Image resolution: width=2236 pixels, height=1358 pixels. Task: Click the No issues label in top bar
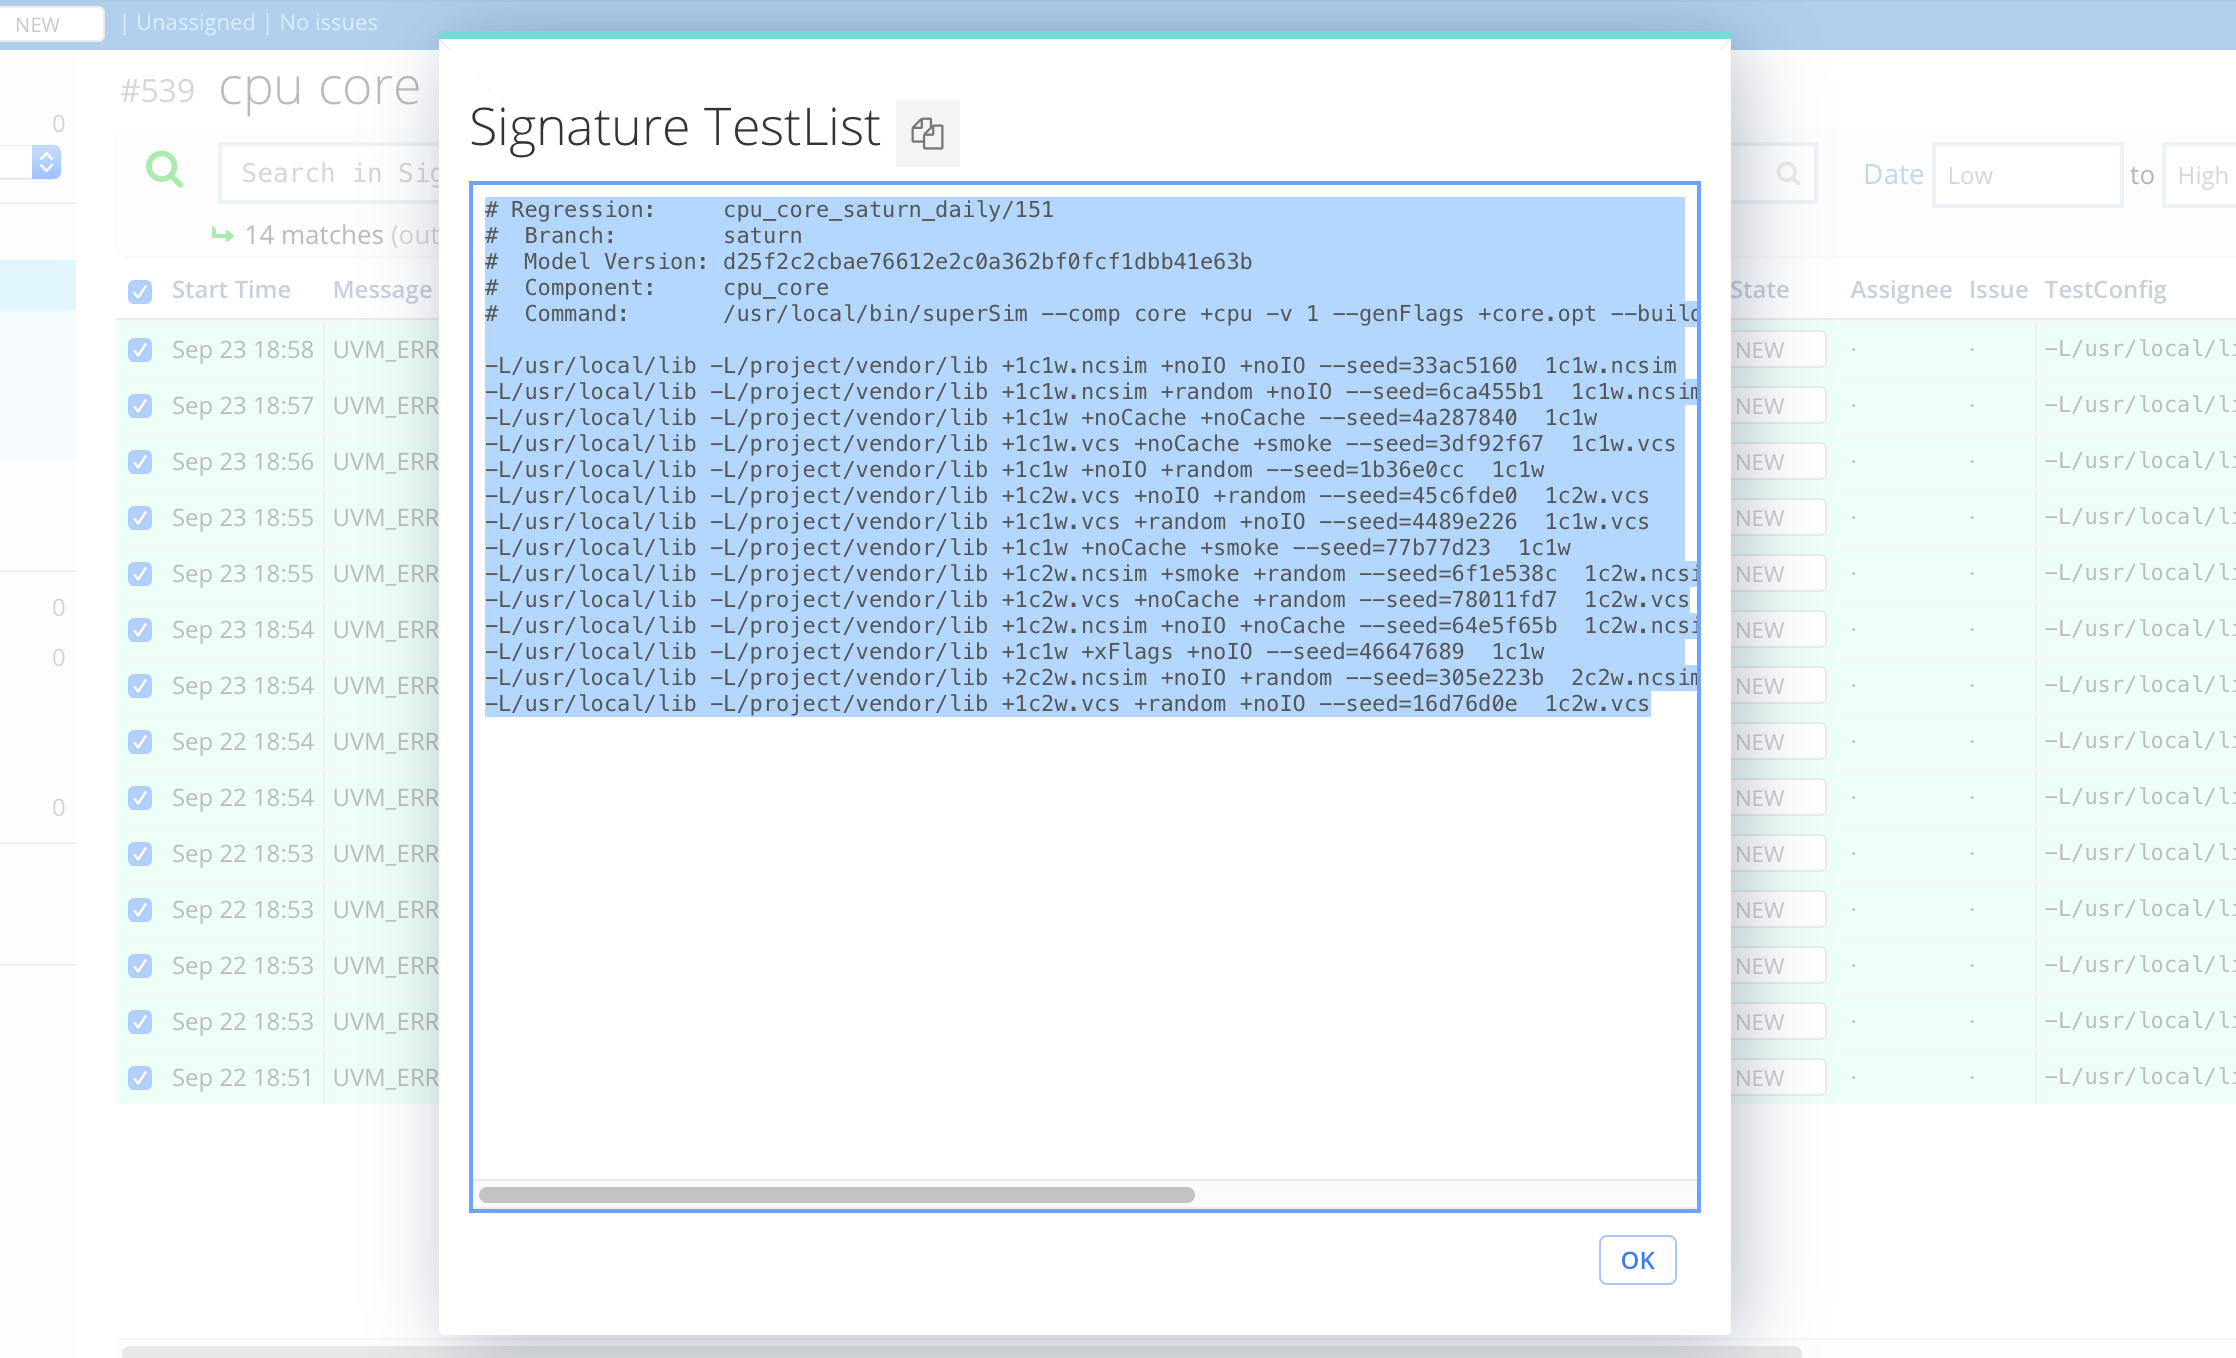pyautogui.click(x=328, y=22)
